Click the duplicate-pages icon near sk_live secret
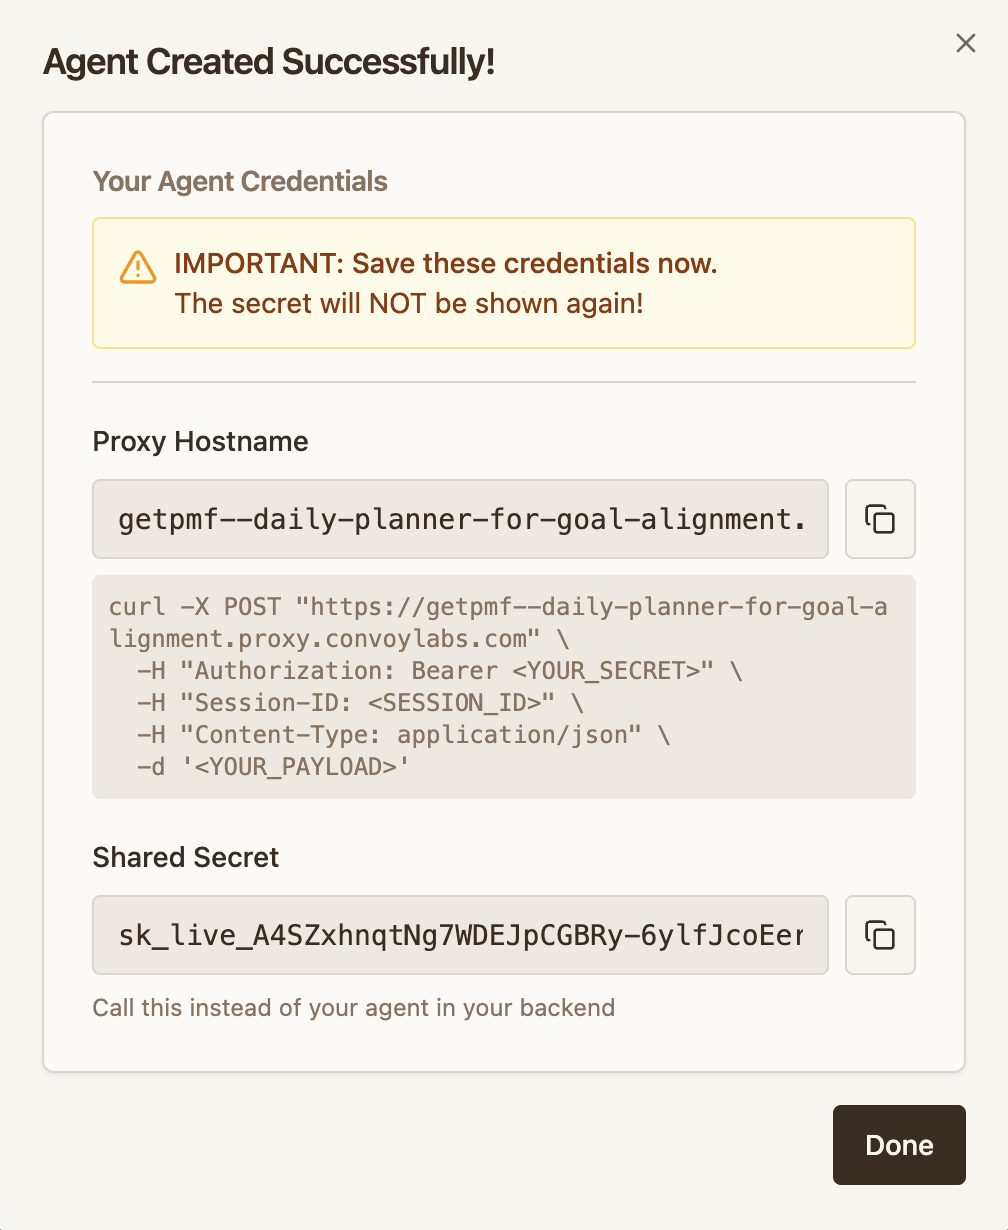The height and width of the screenshot is (1230, 1008). pos(880,935)
